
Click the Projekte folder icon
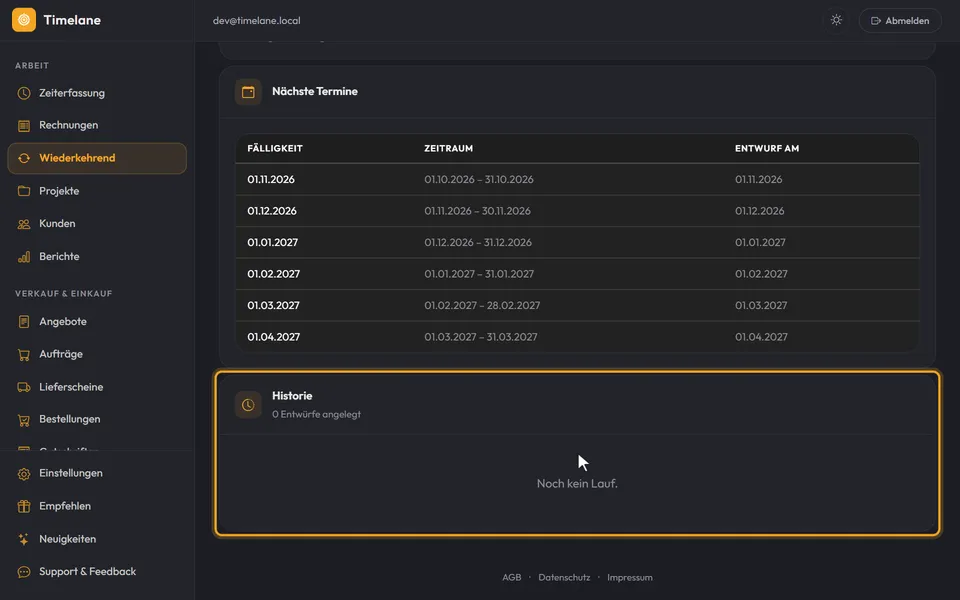[x=24, y=191]
